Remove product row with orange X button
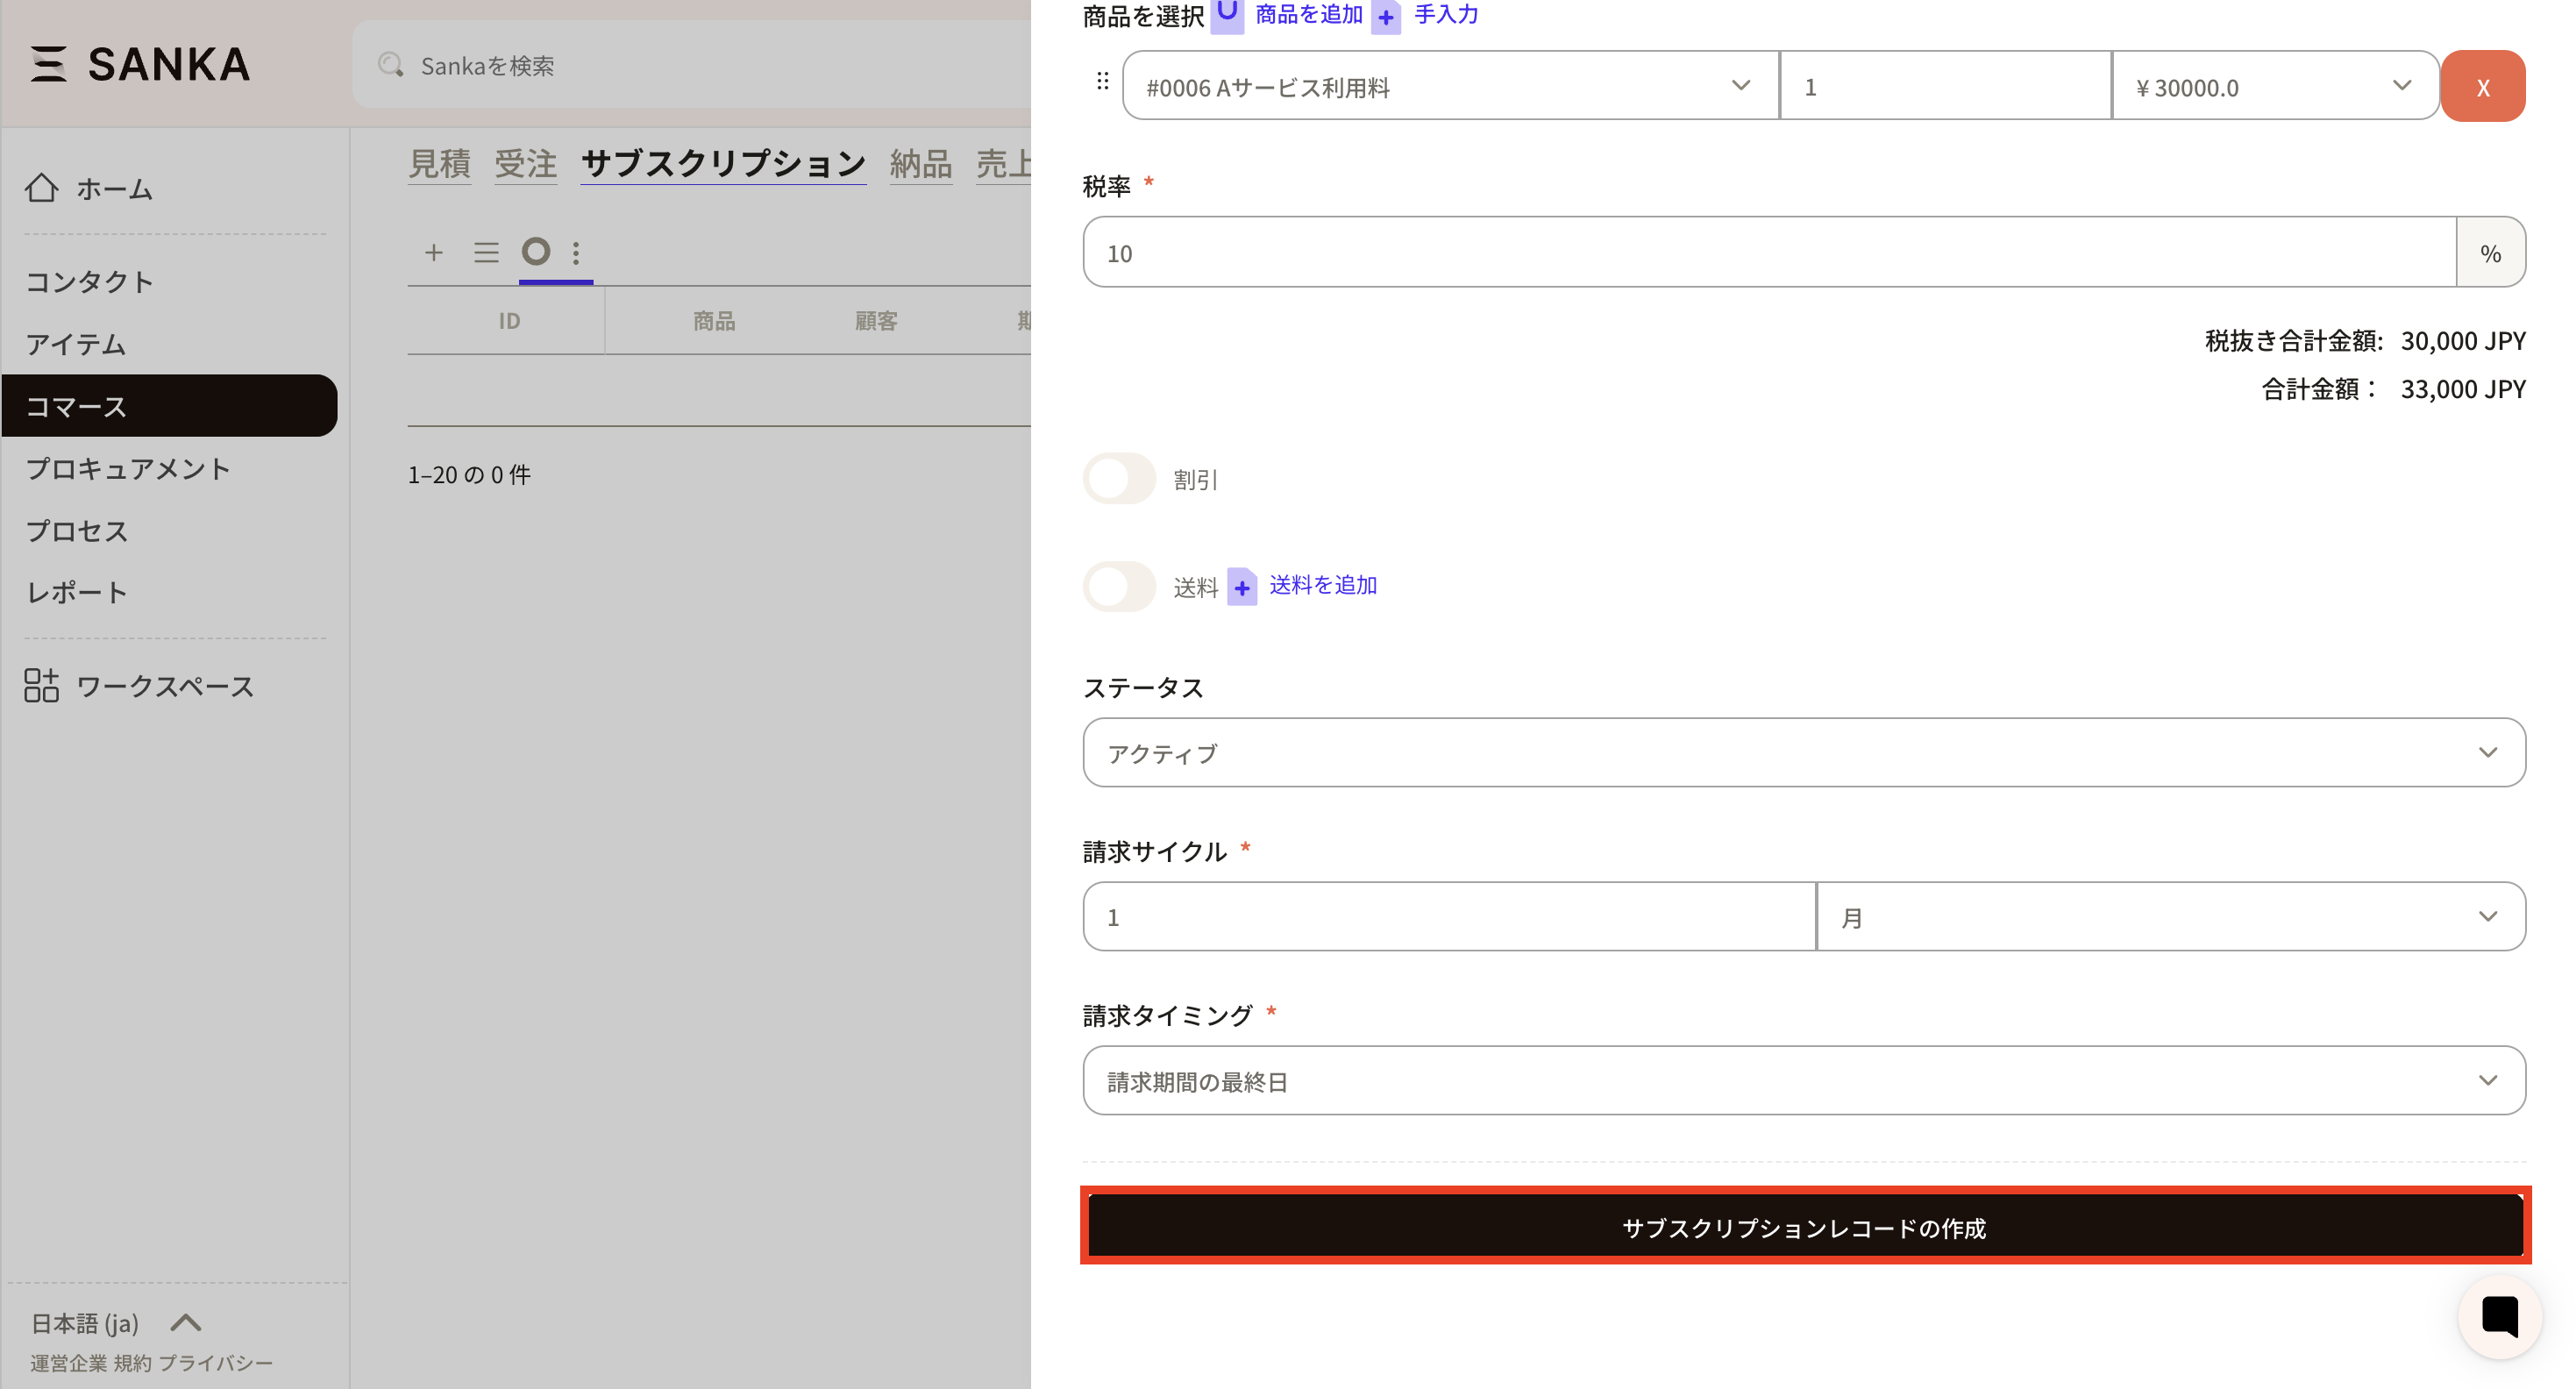This screenshot has width=2576, height=1389. point(2482,87)
